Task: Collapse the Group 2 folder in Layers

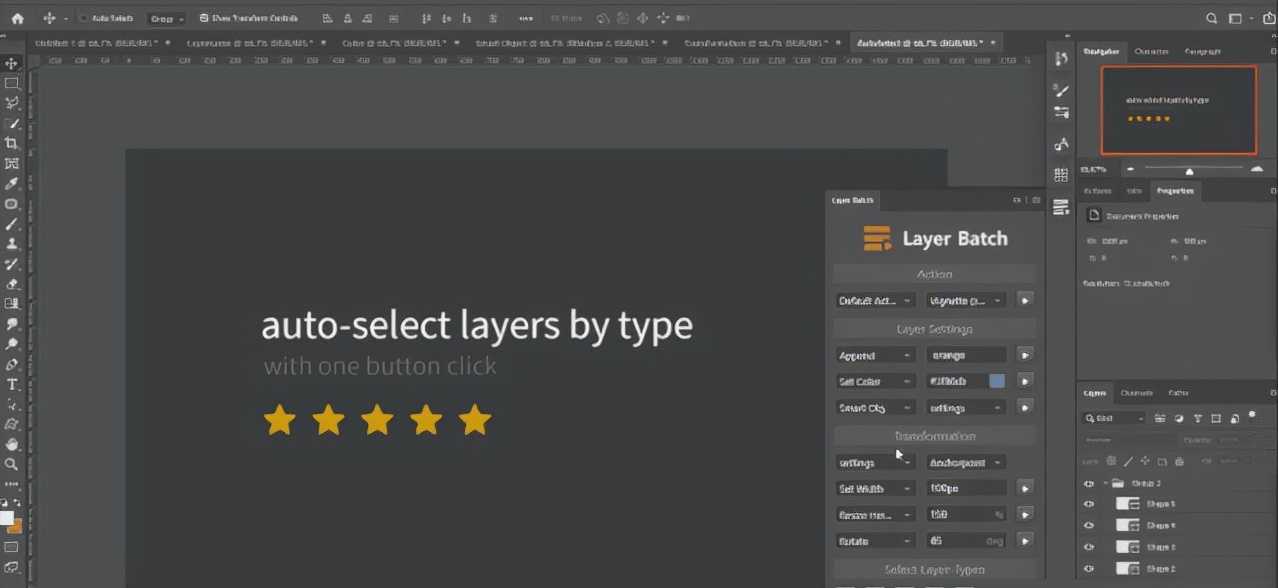Action: [x=1107, y=483]
